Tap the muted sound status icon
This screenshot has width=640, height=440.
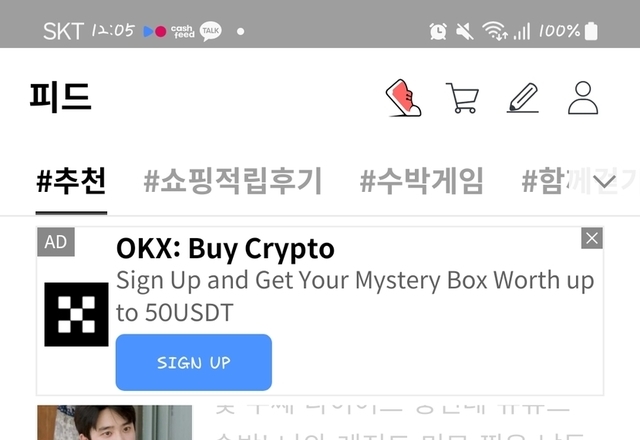[x=465, y=31]
